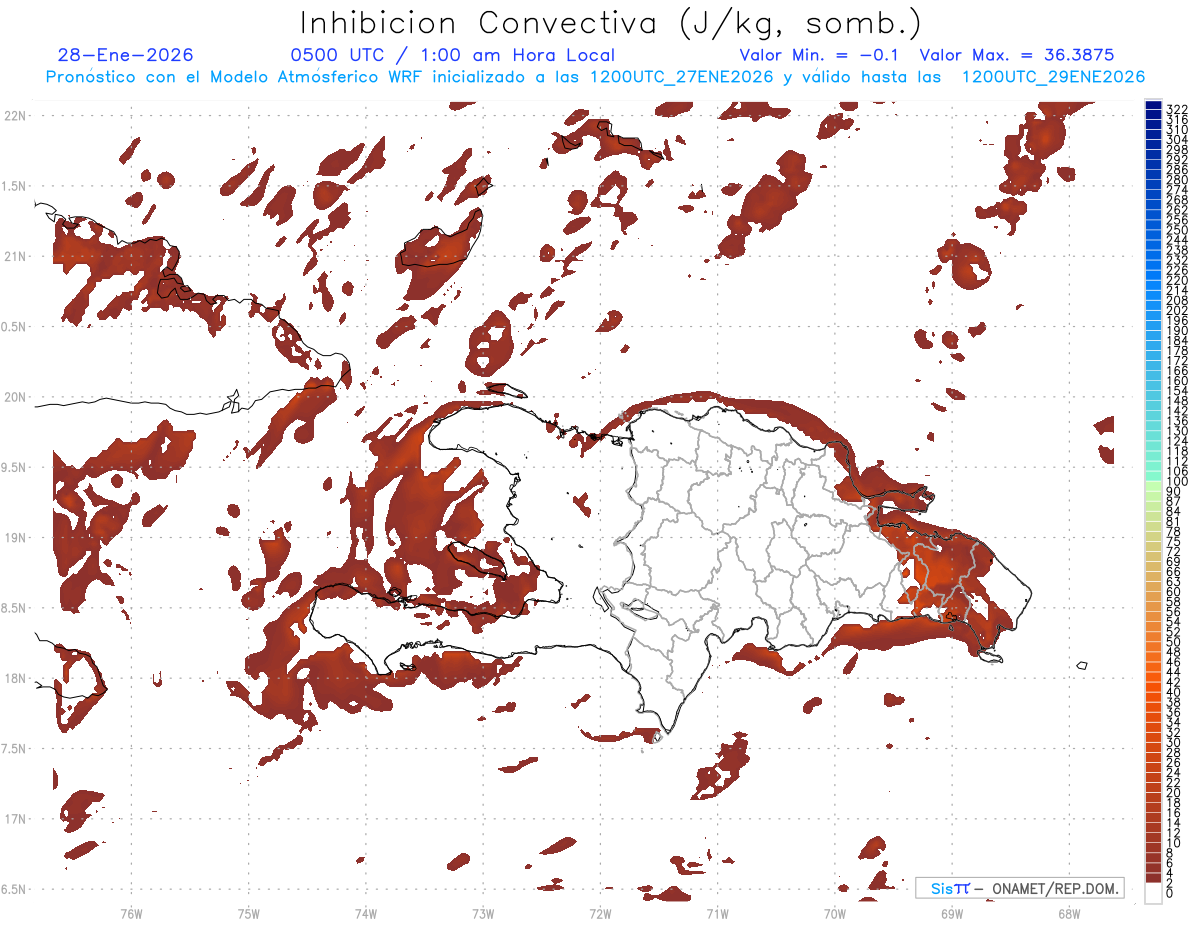Click the '19N' latitude label
The image size is (1200, 927).
tap(15, 538)
